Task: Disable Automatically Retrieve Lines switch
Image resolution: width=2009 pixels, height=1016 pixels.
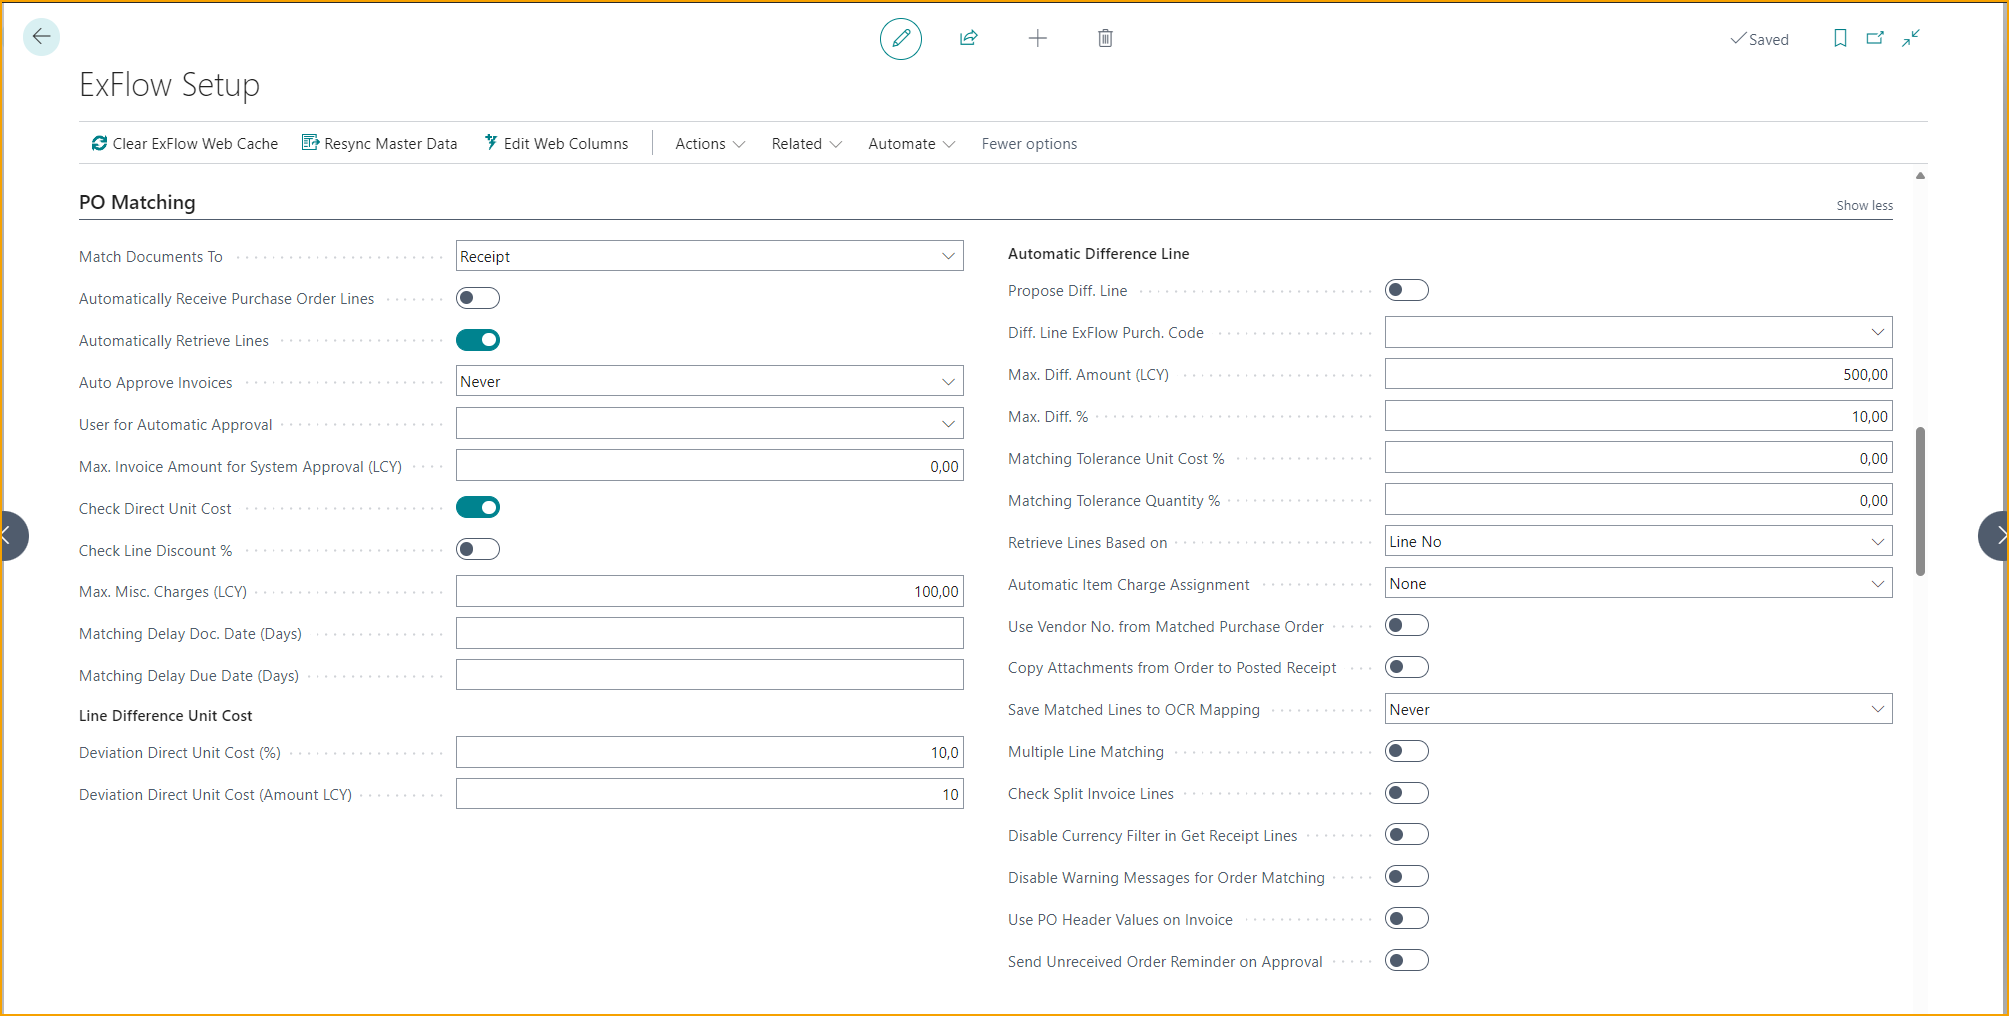Action: tap(478, 340)
